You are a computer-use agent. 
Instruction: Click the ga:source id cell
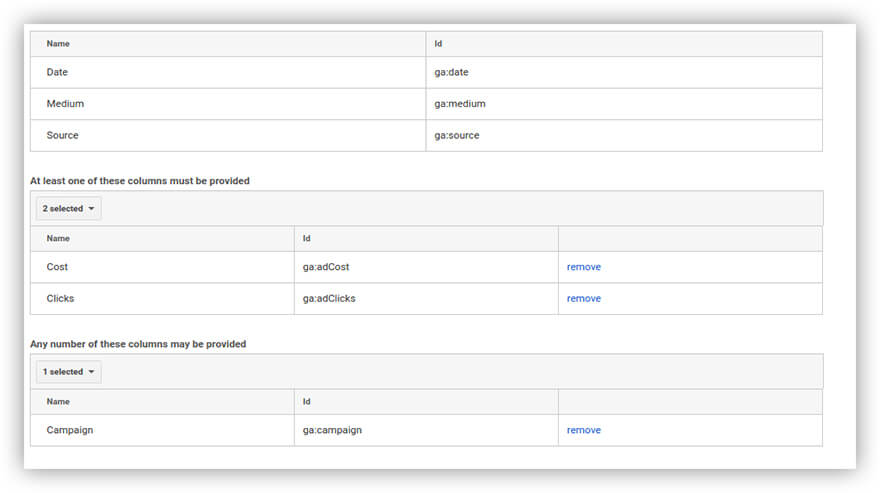tap(456, 135)
